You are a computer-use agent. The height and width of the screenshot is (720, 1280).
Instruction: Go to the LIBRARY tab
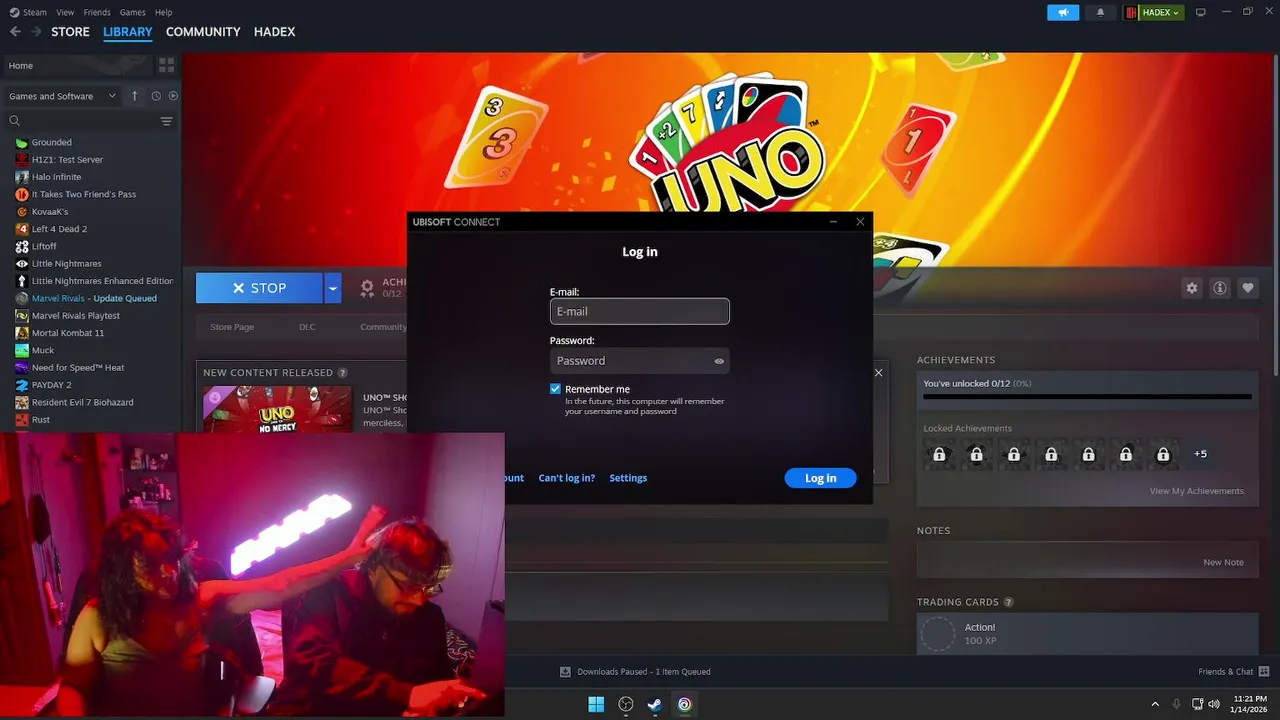128,32
